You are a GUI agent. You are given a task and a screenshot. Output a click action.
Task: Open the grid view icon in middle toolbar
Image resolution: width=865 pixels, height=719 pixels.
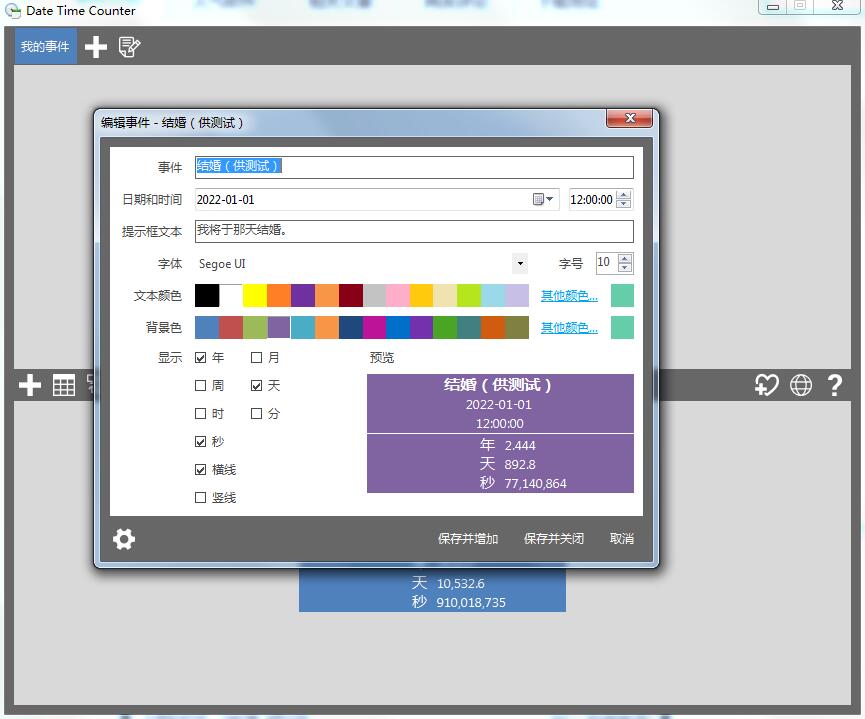(63, 385)
